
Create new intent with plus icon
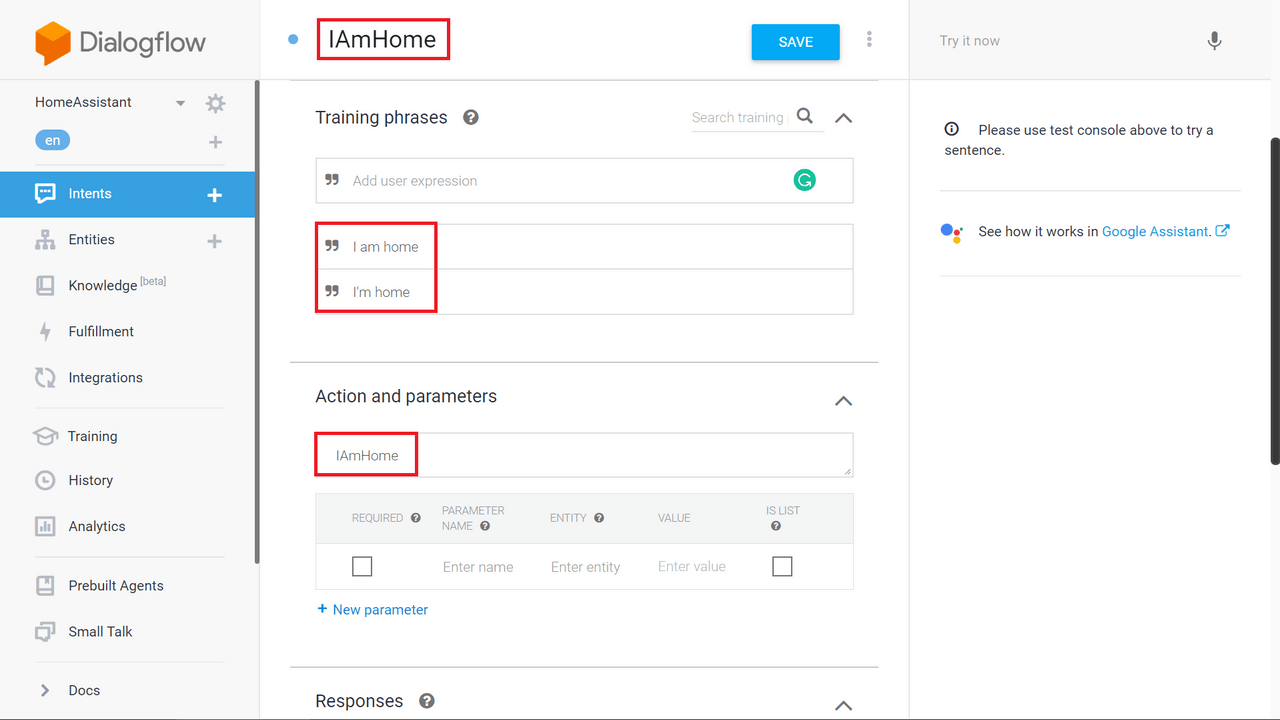coord(214,195)
